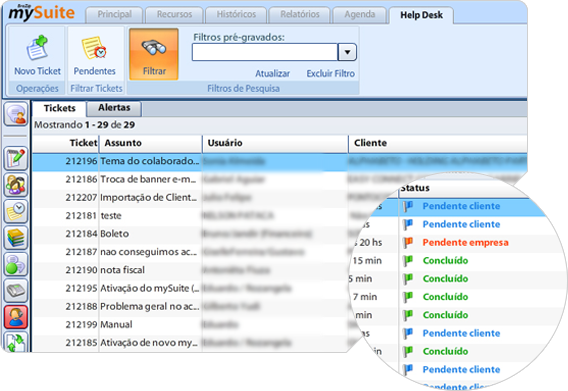
Task: Click the Atualizar link
Action: tap(272, 74)
